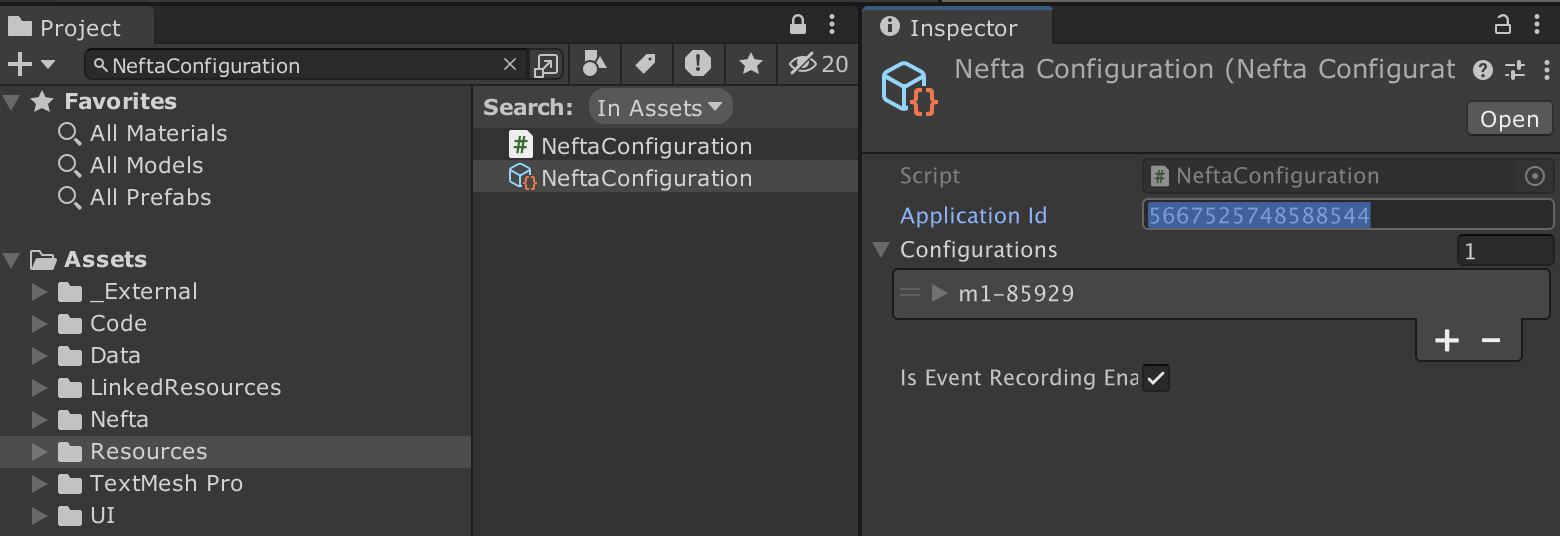Click the object picker circle beside Script
The height and width of the screenshot is (536, 1560).
click(1534, 177)
